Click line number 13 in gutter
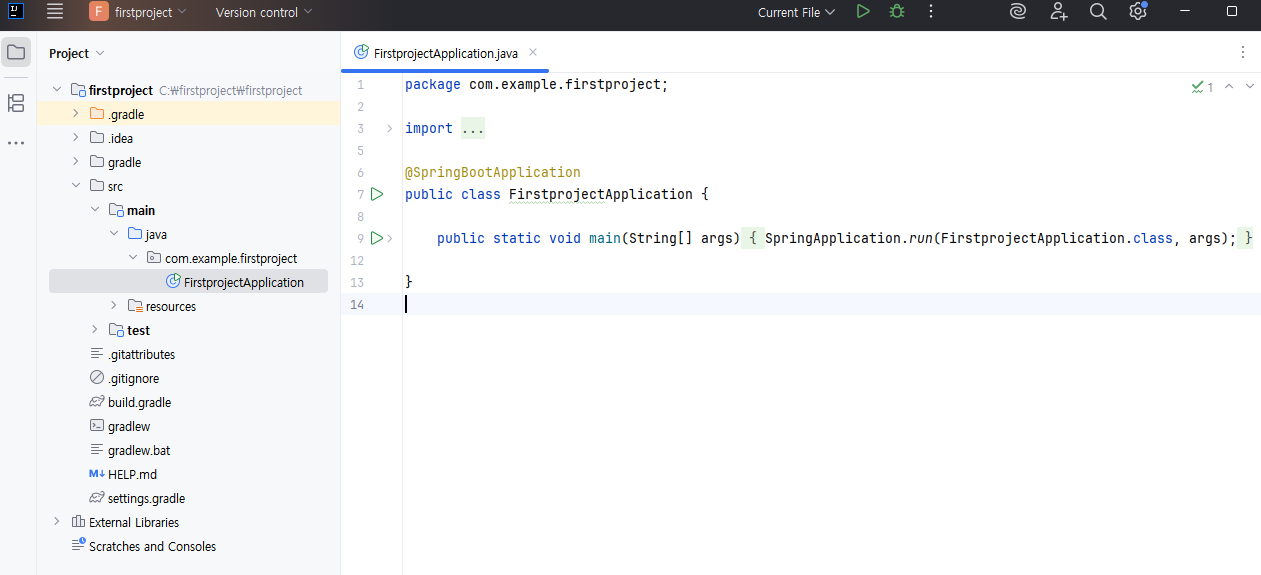Image resolution: width=1261 pixels, height=575 pixels. pos(358,282)
